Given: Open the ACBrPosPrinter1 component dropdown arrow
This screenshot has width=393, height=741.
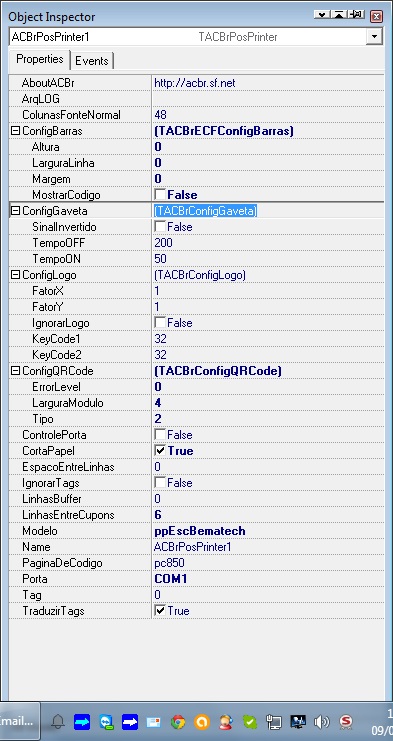Looking at the screenshot, I should pos(375,37).
